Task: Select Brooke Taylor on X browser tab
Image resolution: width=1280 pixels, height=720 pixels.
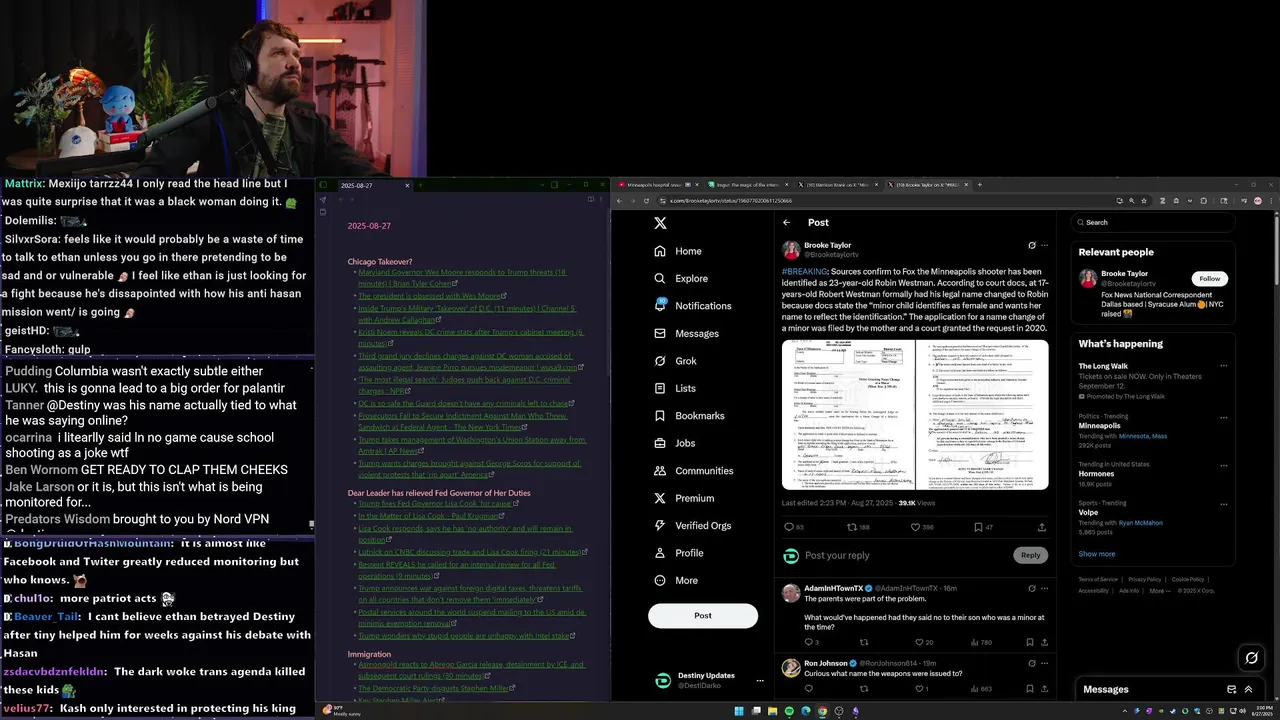Action: pos(928,185)
